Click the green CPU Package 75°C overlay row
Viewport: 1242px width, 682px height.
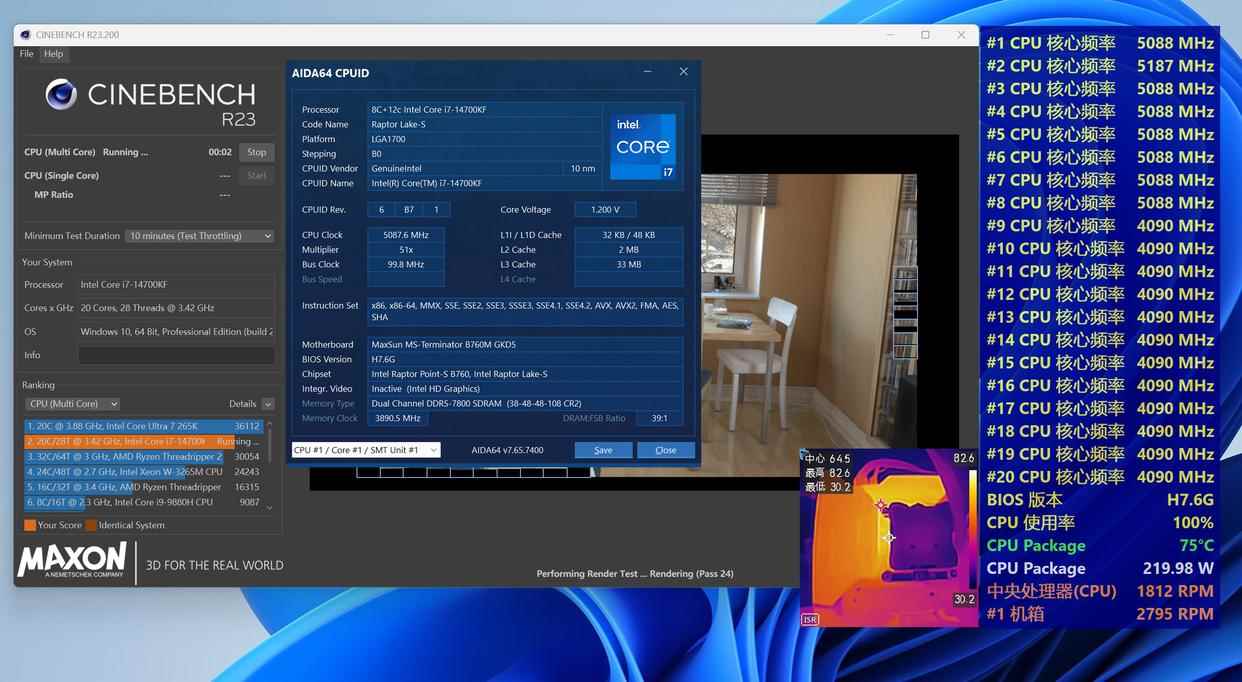click(1100, 546)
